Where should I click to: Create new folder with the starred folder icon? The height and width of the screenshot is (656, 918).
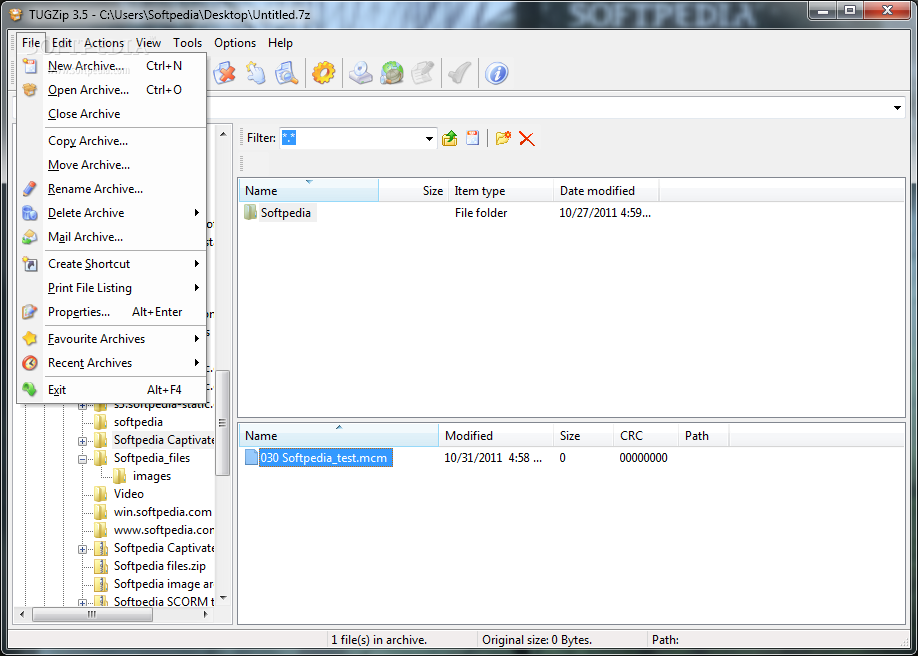point(503,138)
